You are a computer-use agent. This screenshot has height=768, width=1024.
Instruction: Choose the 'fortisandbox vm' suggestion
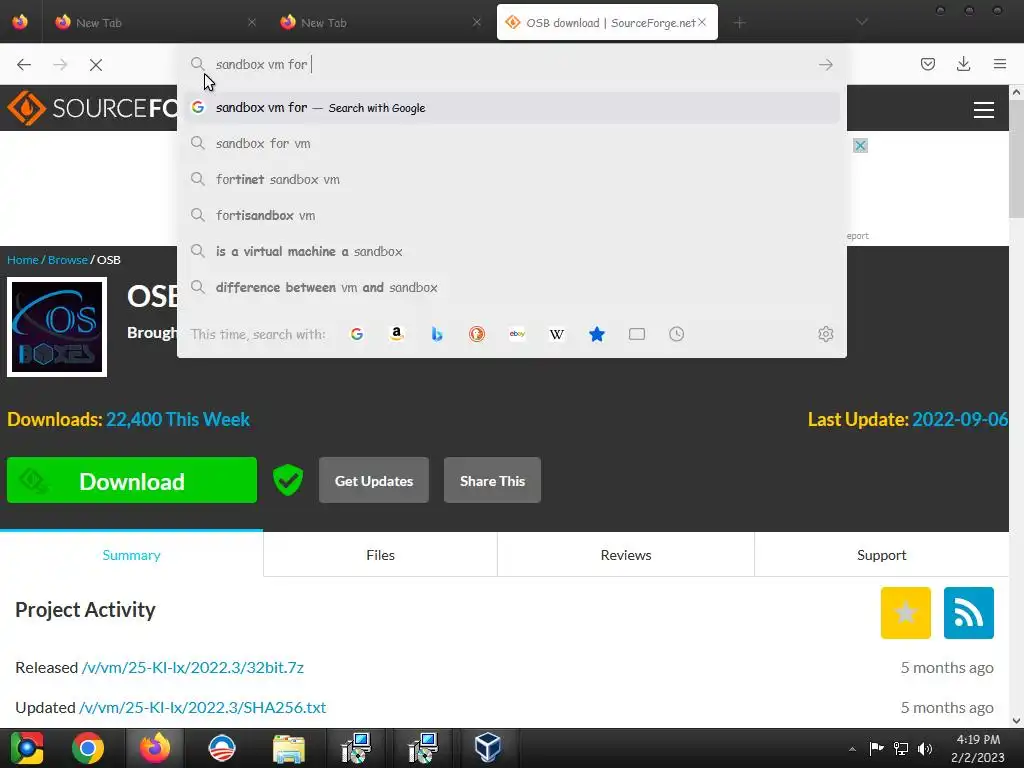pos(512,216)
